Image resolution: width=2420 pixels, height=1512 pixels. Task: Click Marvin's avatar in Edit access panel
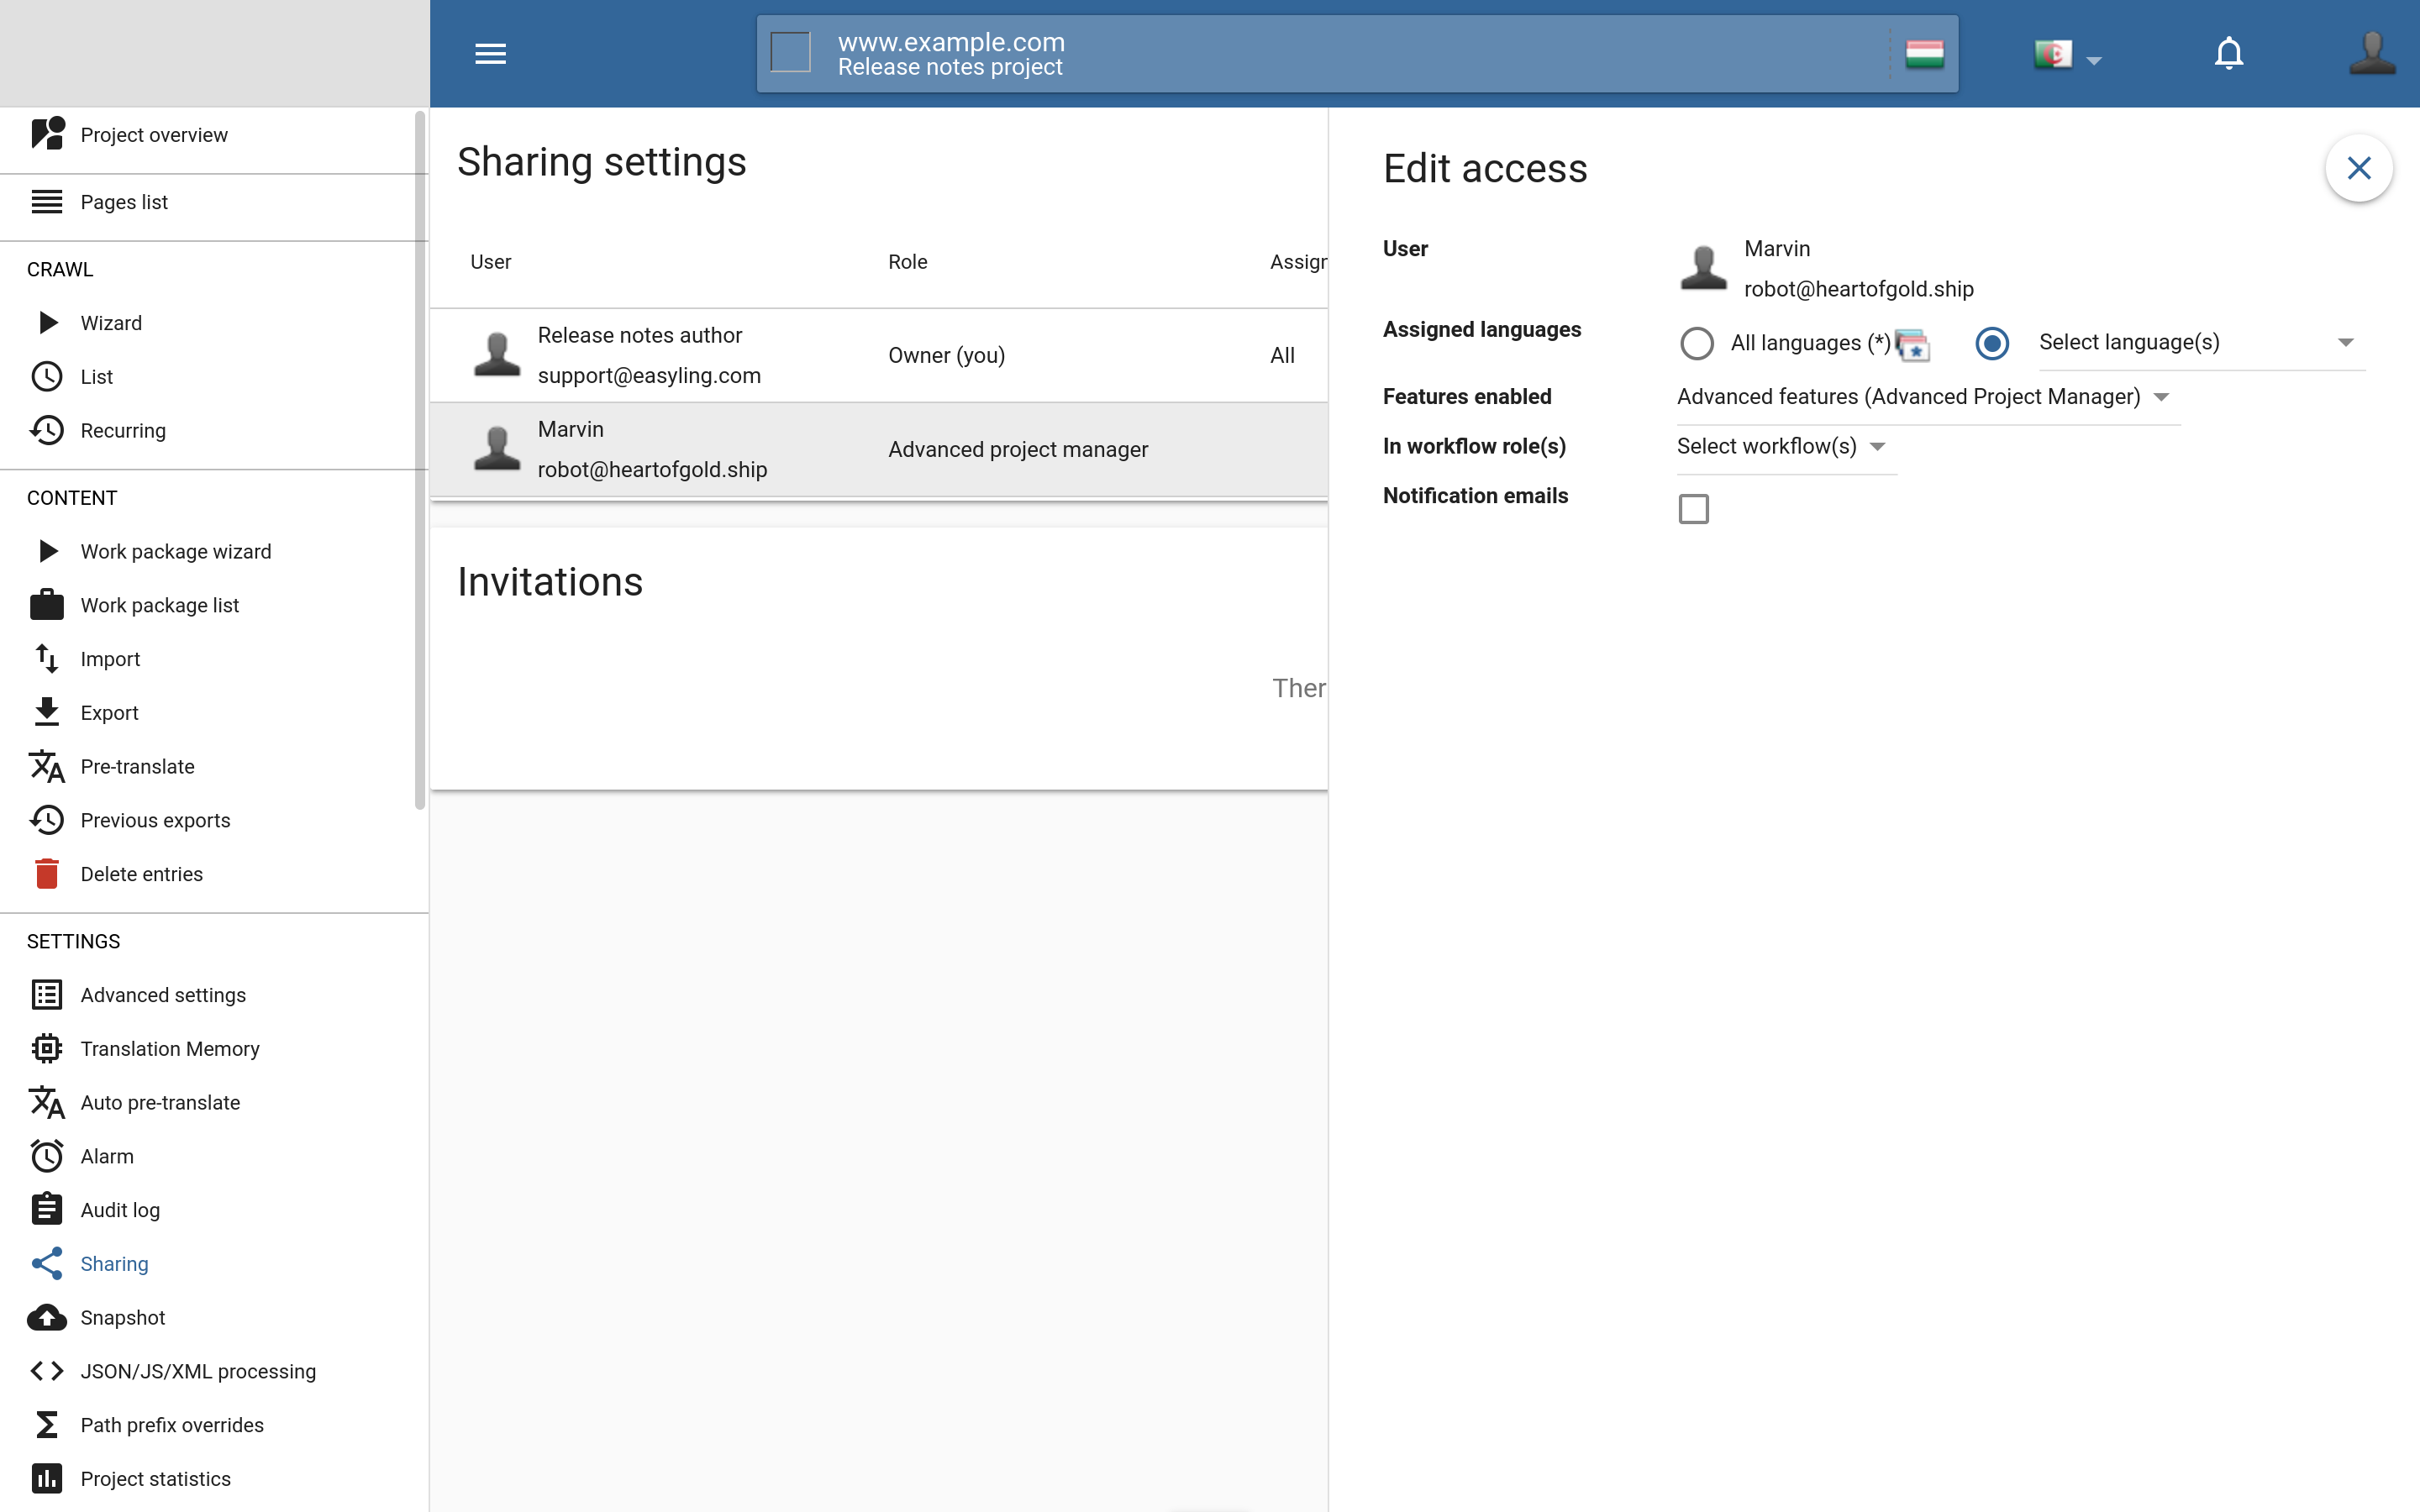coord(1703,267)
